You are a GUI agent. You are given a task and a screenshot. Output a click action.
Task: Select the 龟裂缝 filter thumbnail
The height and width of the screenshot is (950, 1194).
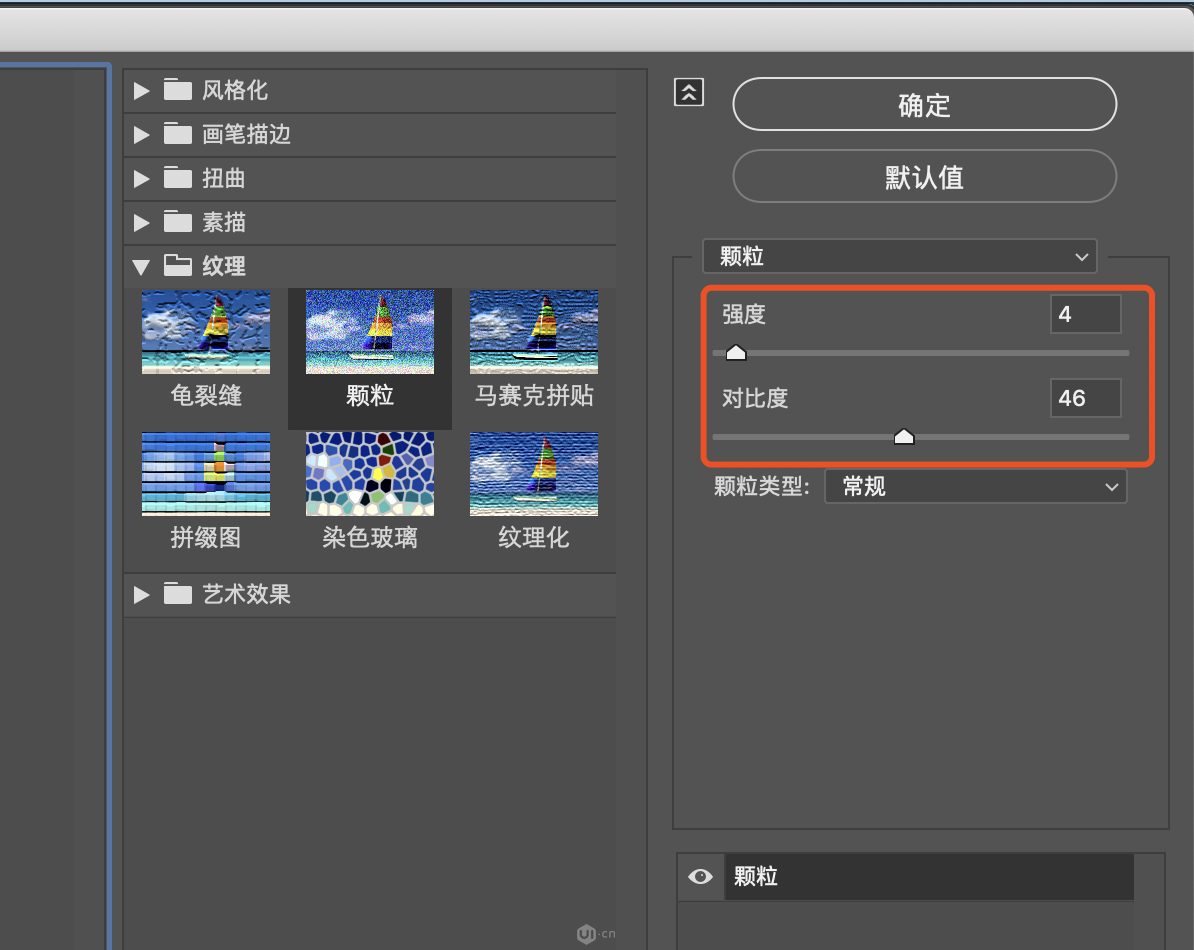coord(206,332)
